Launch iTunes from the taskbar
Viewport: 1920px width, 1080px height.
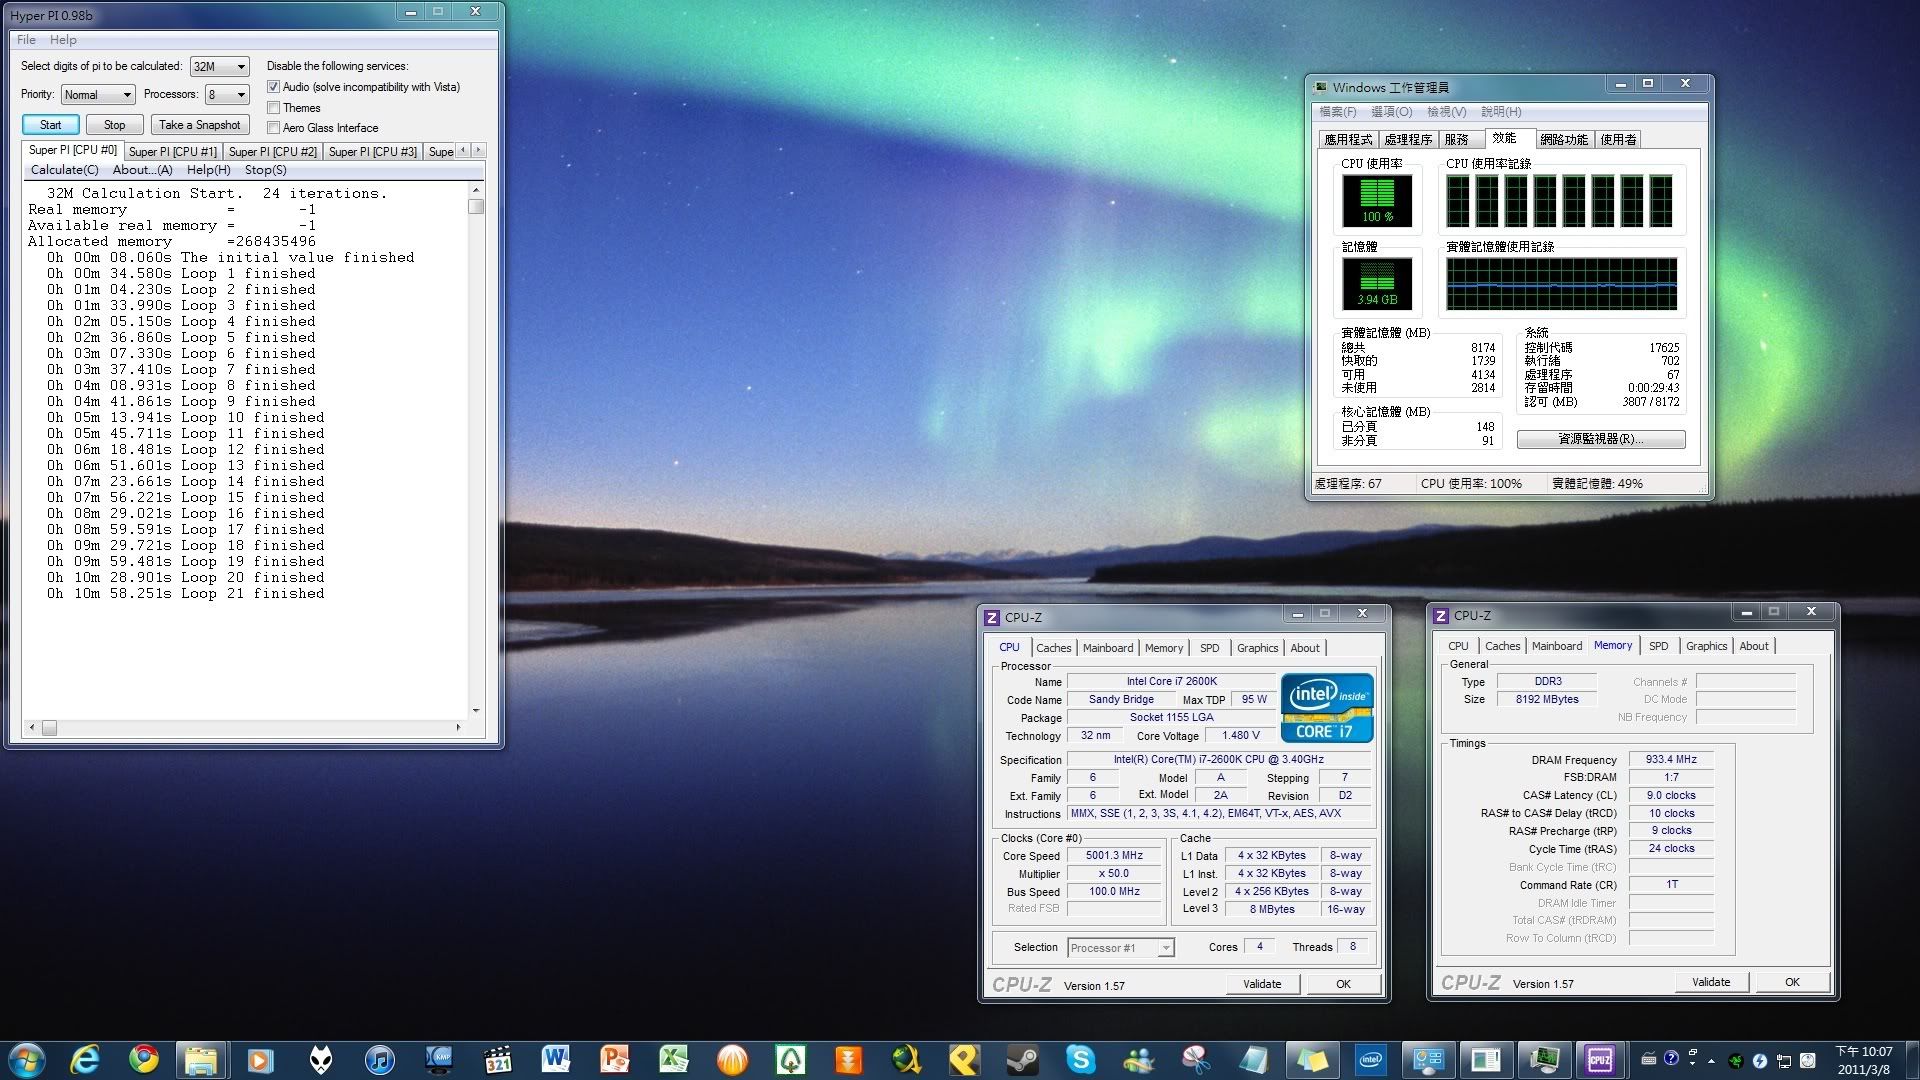click(x=379, y=1060)
